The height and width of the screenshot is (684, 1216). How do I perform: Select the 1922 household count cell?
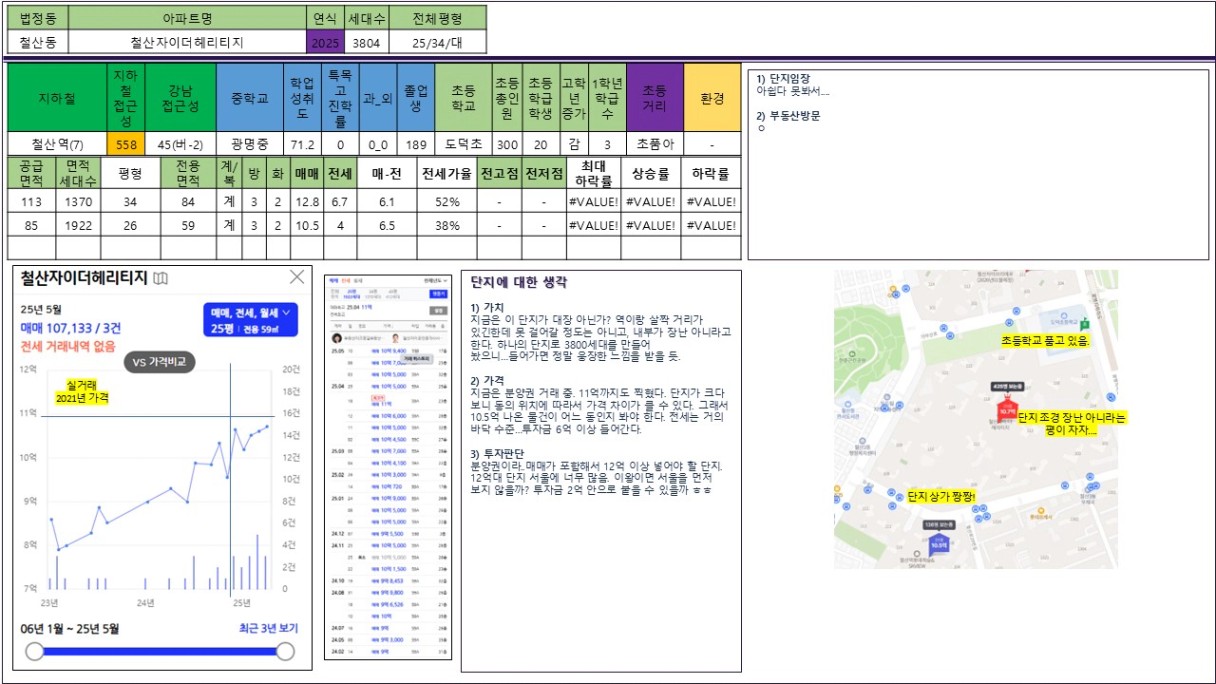click(x=77, y=225)
